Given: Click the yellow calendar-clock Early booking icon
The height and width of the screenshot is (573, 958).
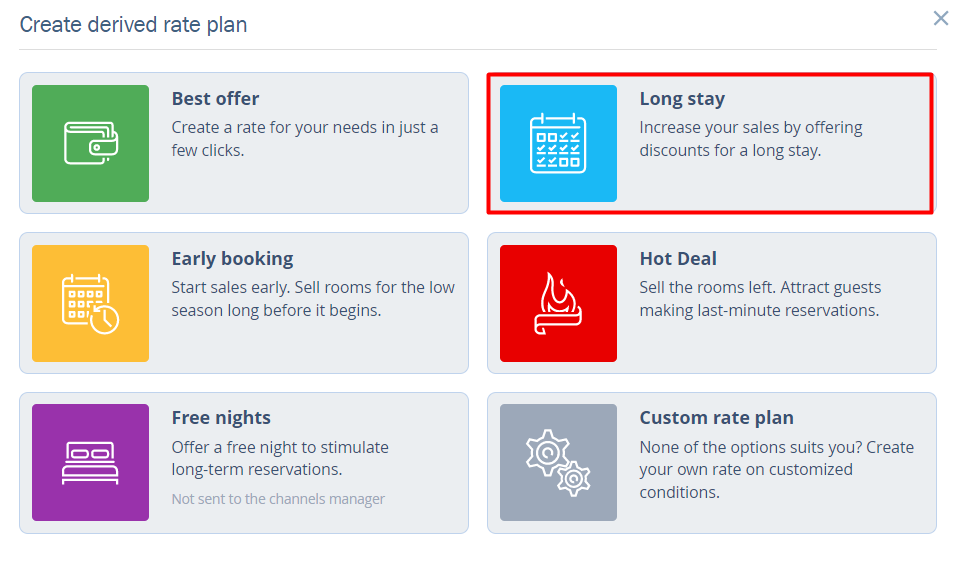Looking at the screenshot, I should (90, 303).
